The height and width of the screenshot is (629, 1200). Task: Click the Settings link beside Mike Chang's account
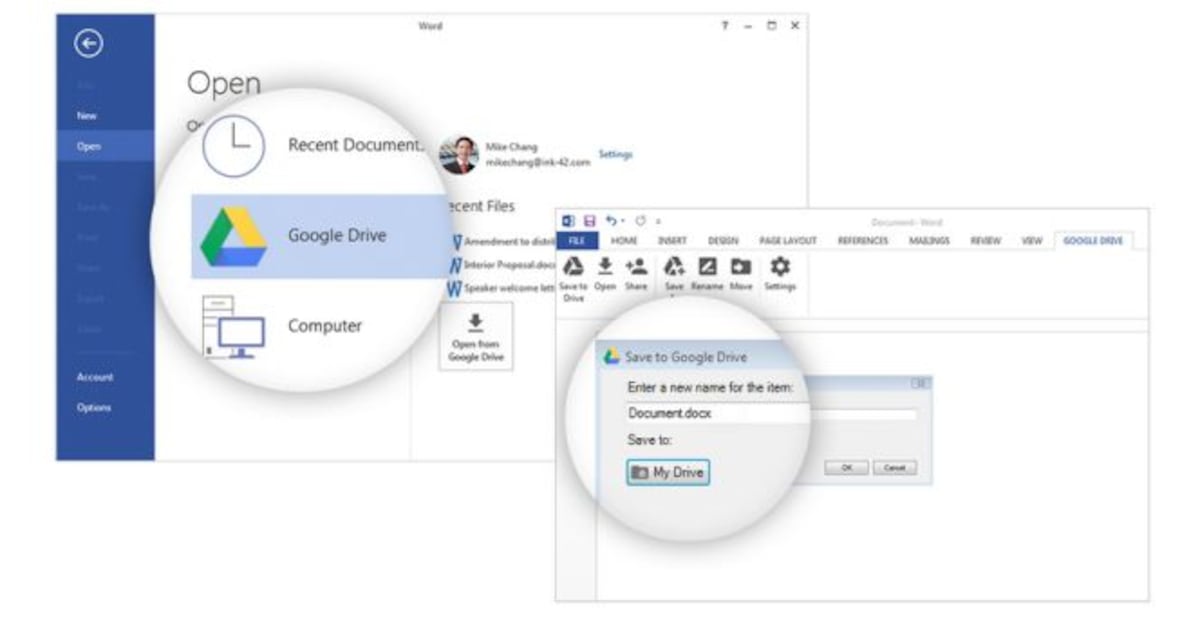pyautogui.click(x=615, y=154)
